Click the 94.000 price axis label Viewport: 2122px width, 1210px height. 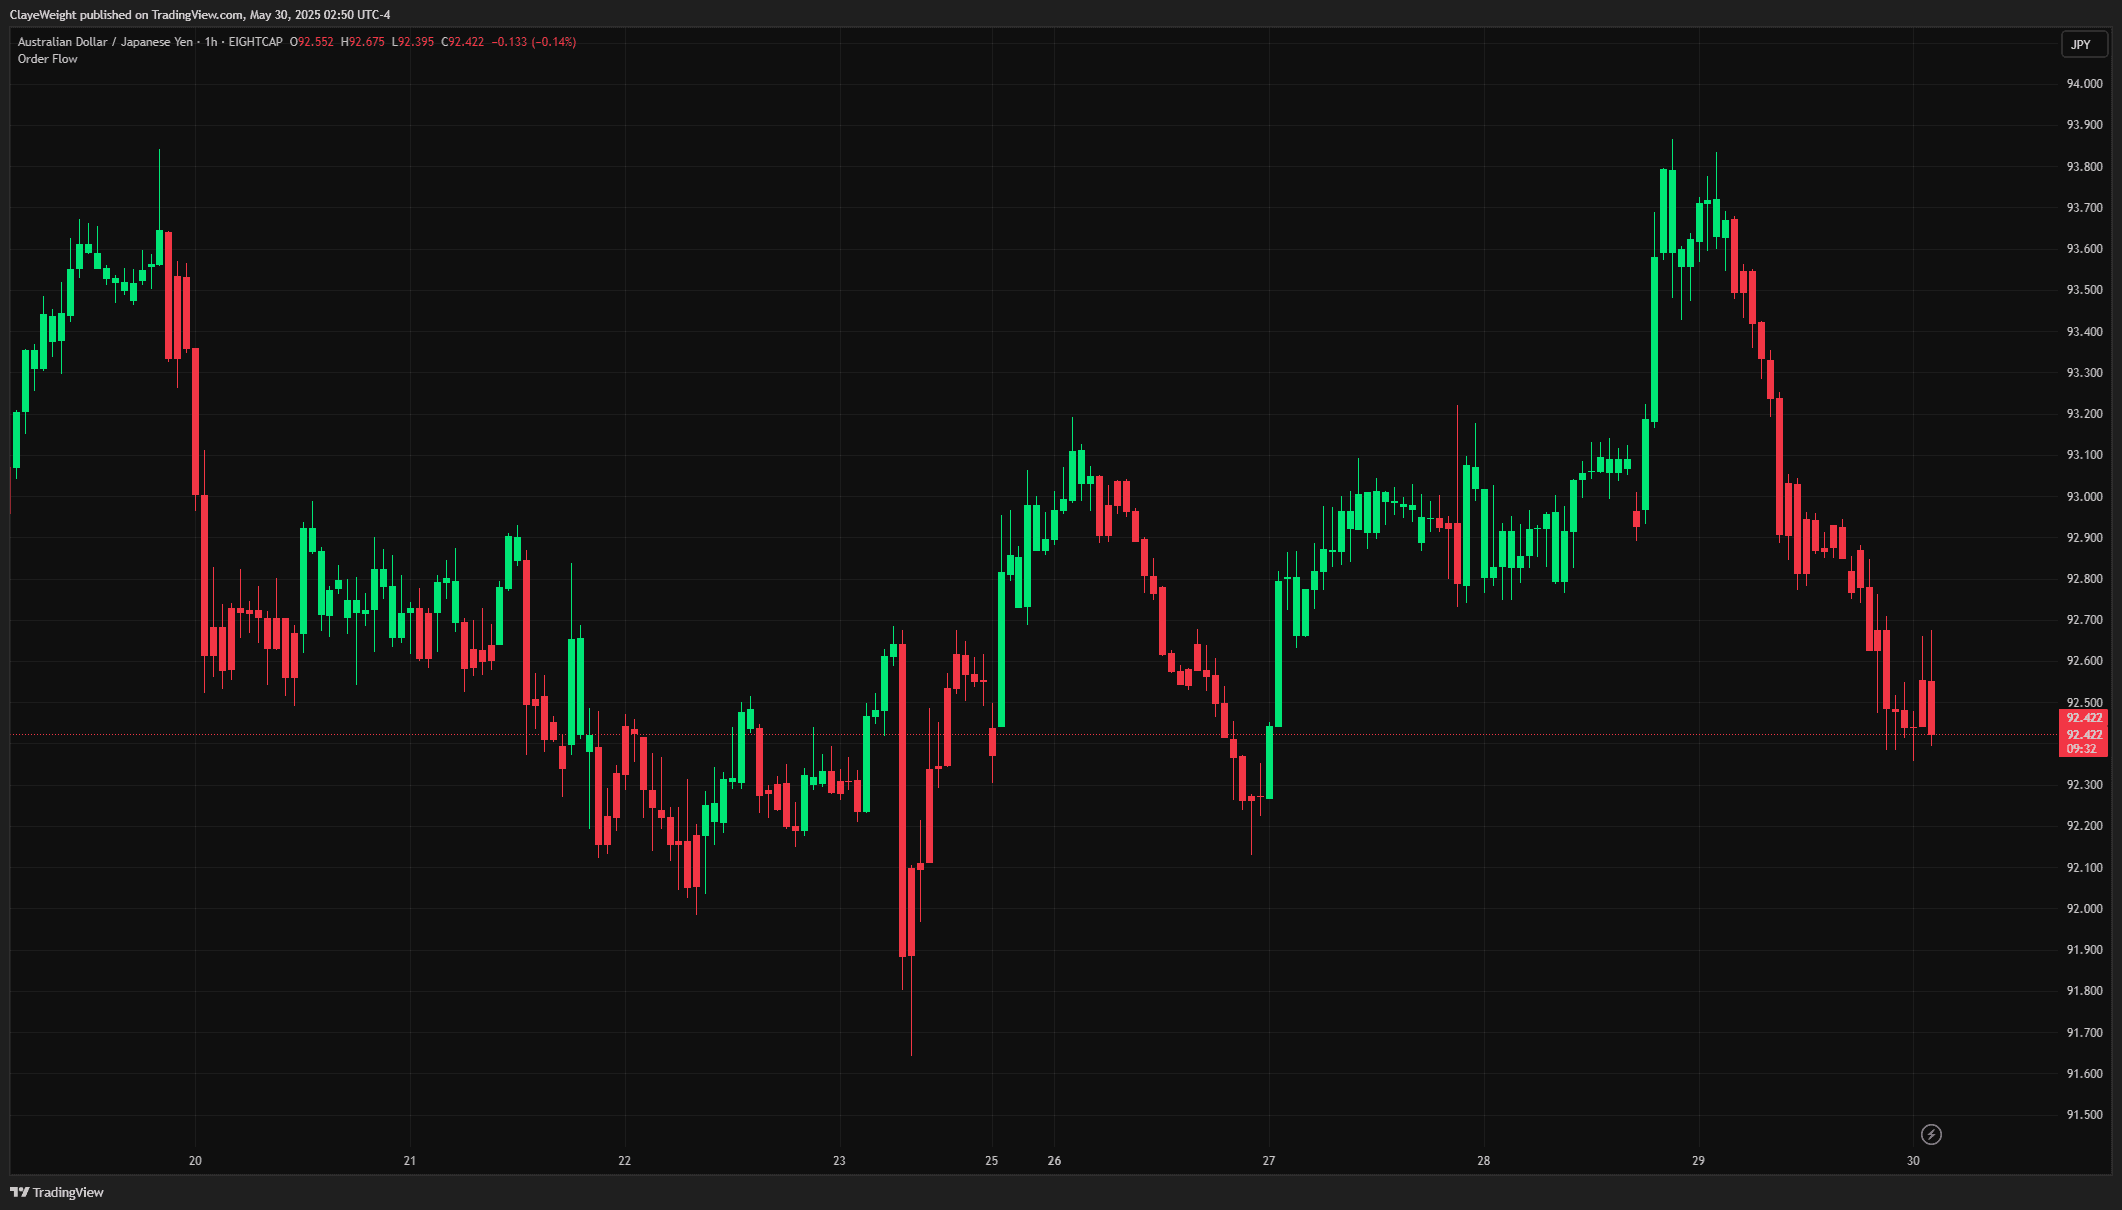pyautogui.click(x=2084, y=84)
